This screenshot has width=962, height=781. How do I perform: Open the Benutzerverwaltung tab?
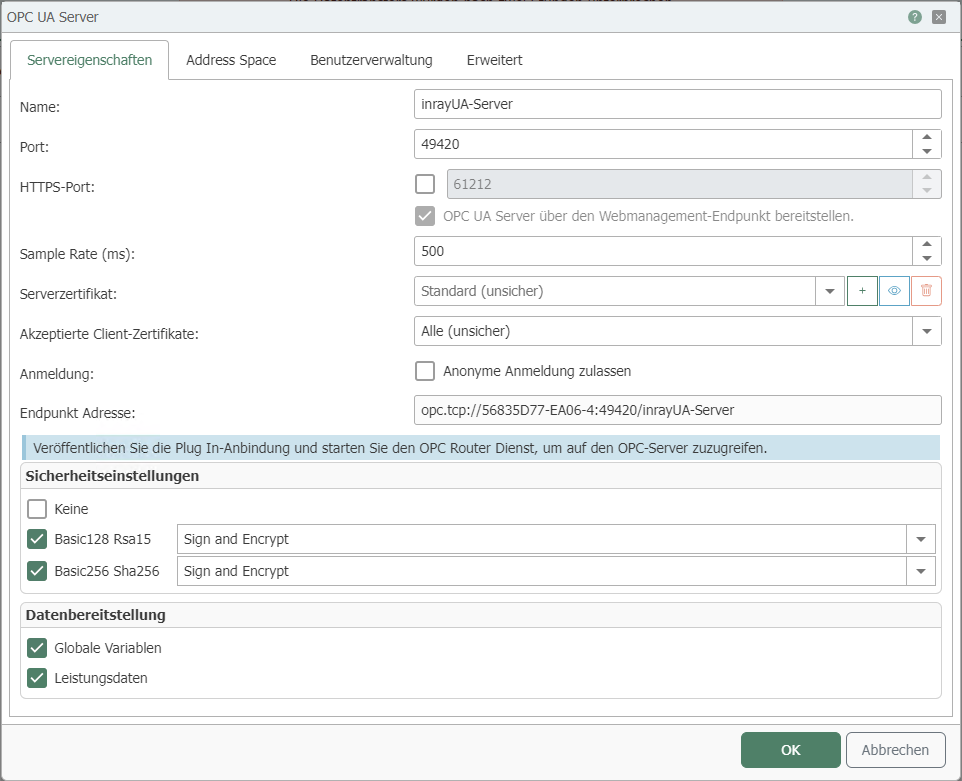[370, 60]
